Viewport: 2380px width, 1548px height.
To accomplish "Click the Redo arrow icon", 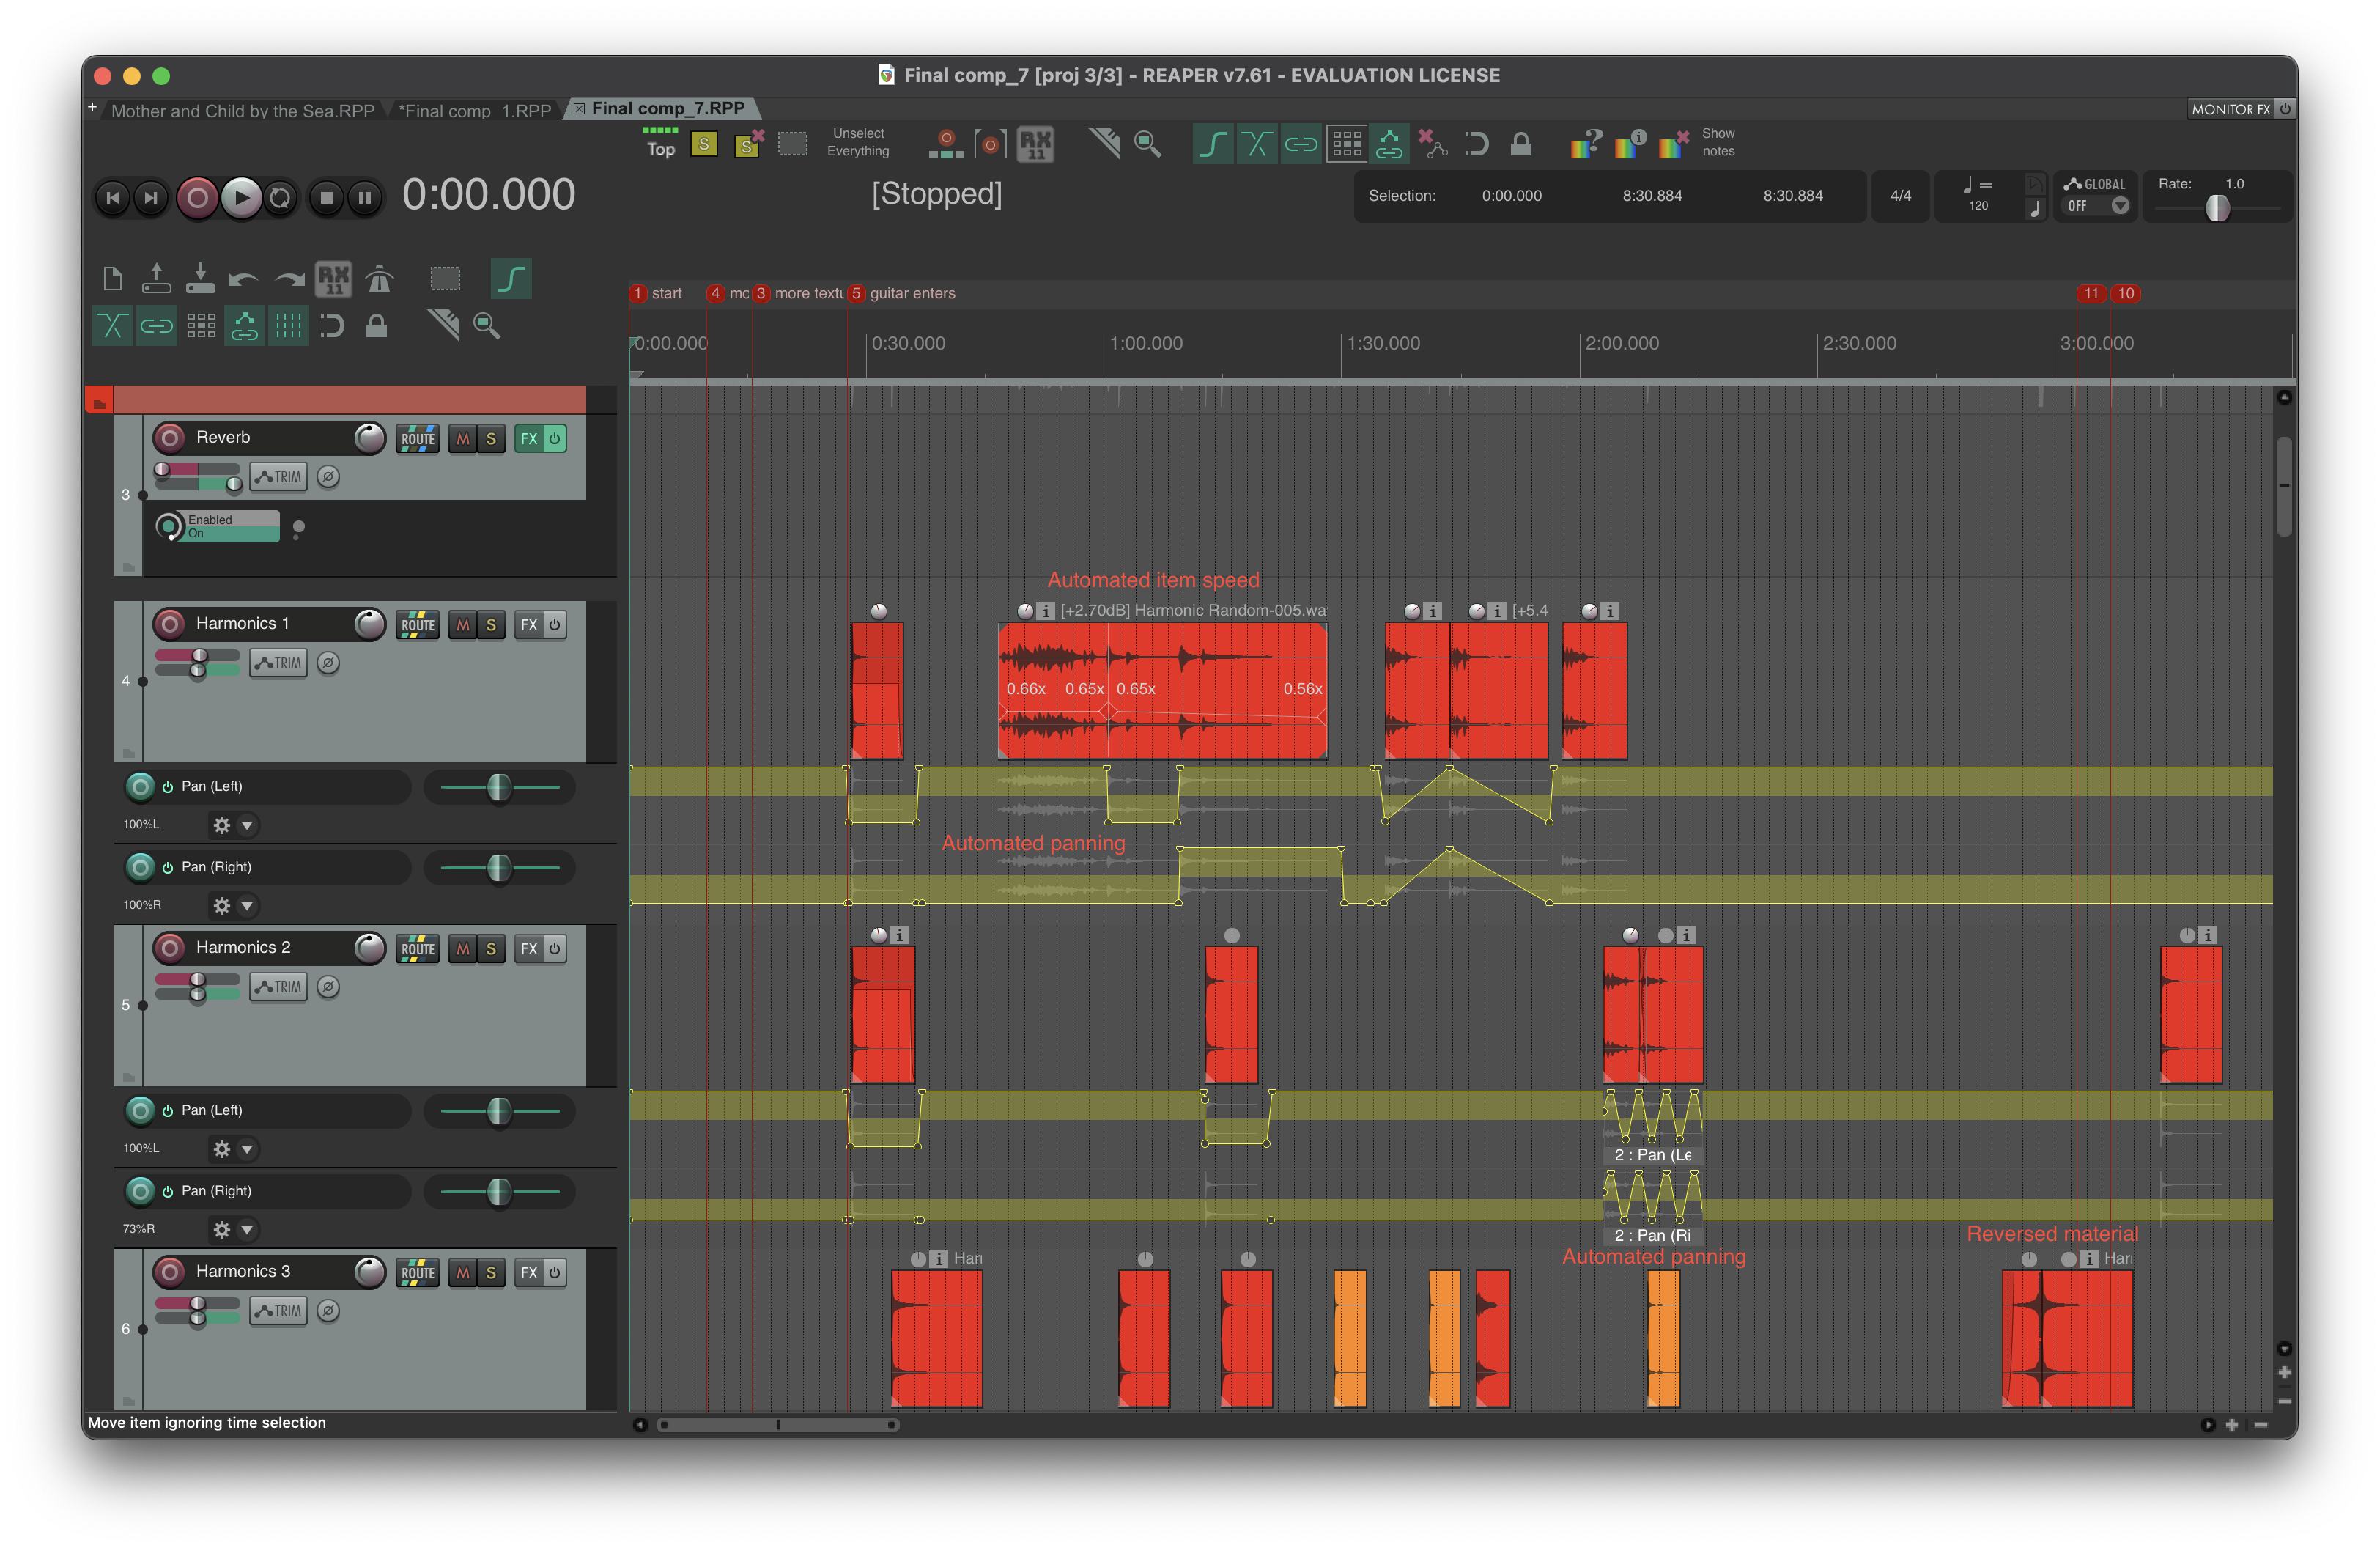I will [x=289, y=280].
